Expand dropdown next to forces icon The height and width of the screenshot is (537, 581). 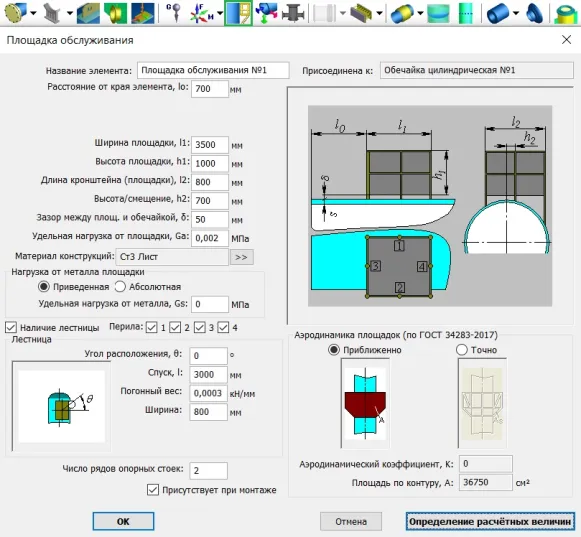(x=220, y=13)
